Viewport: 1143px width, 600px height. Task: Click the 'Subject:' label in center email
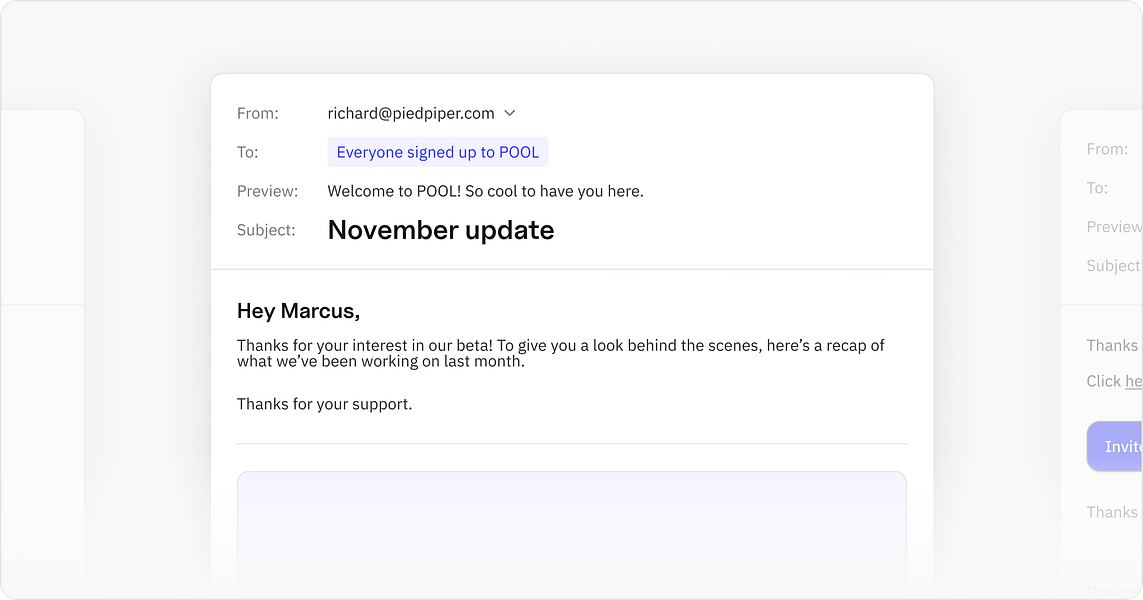pos(266,230)
